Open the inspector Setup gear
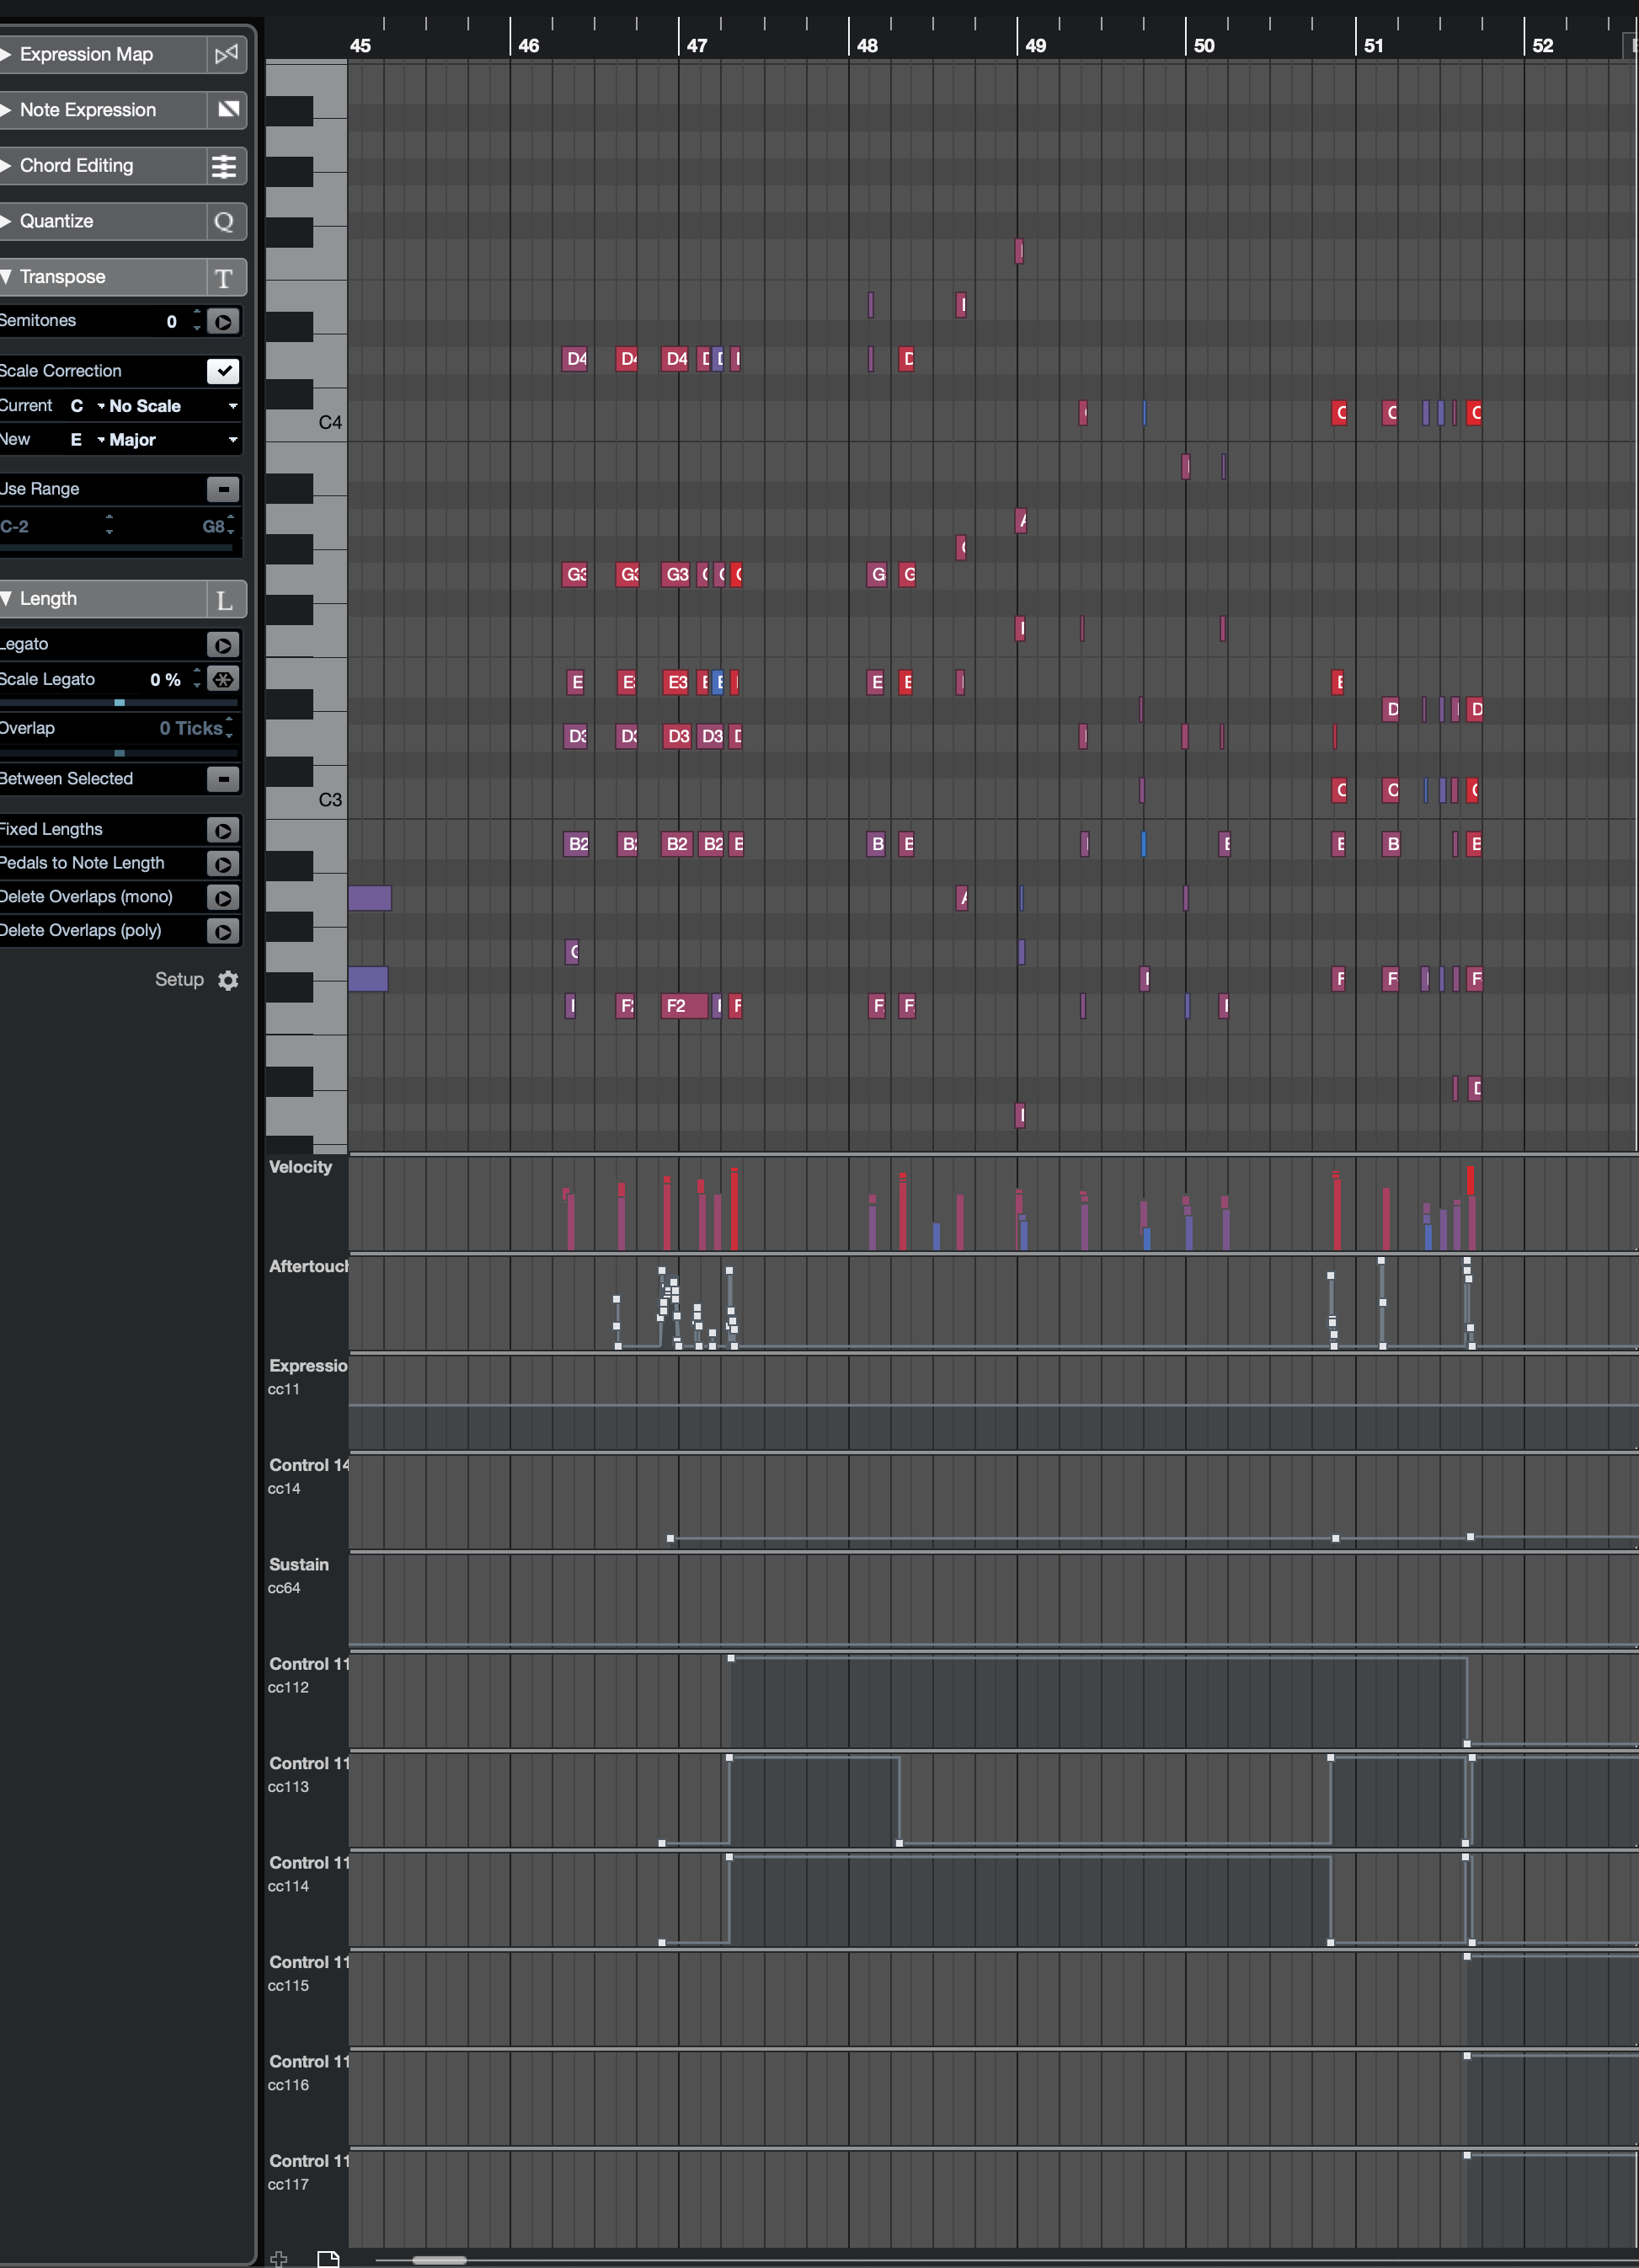Image resolution: width=1639 pixels, height=2268 pixels. [228, 981]
